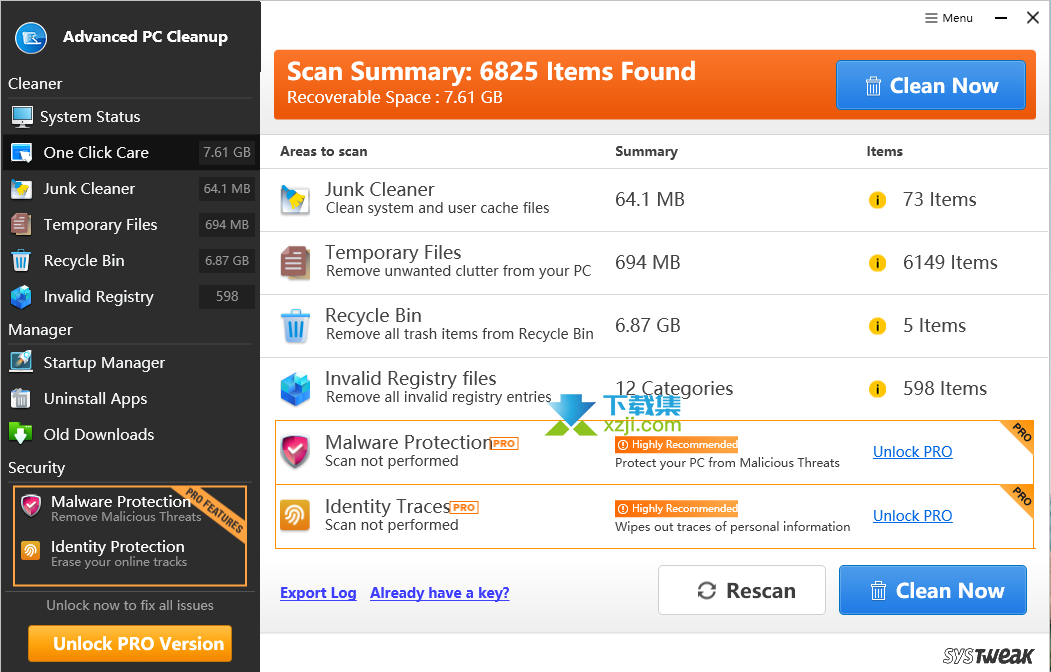Select One Click Care sidebar icon
The height and width of the screenshot is (672, 1051).
(21, 153)
